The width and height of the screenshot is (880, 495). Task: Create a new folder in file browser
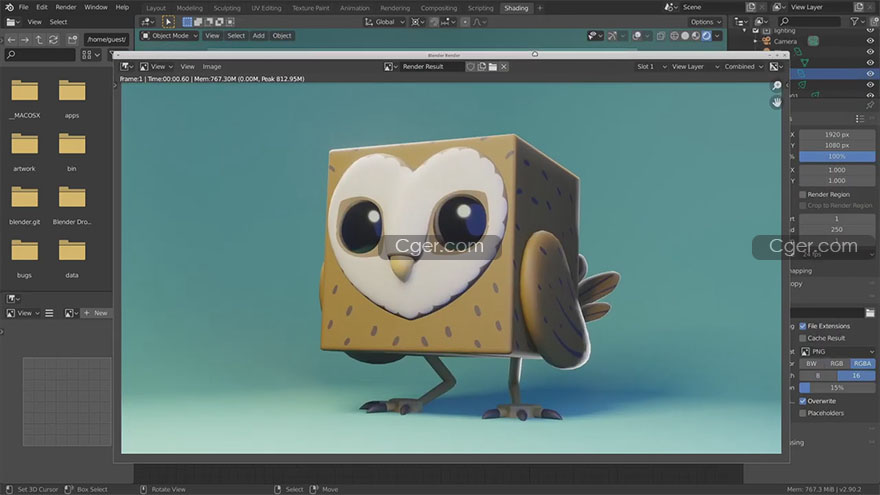click(x=72, y=40)
